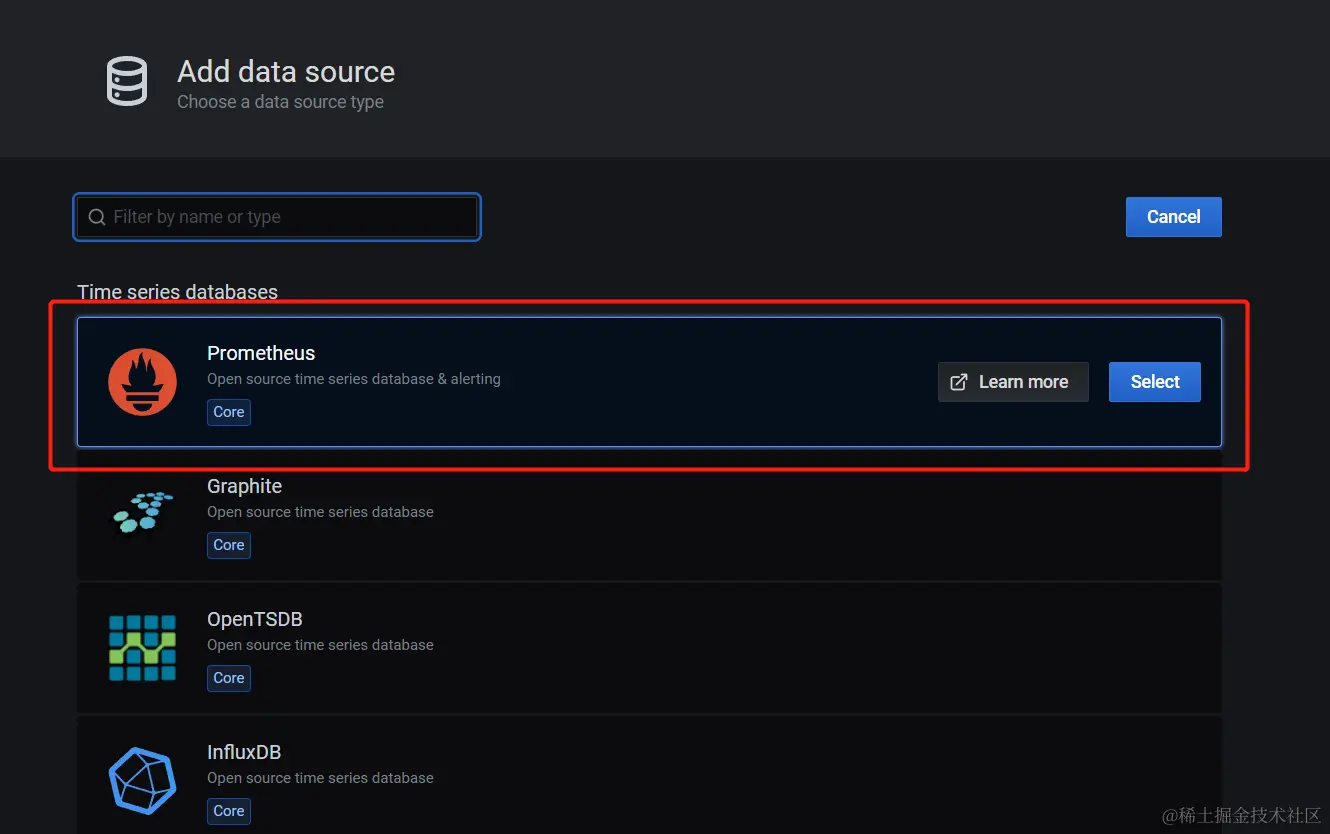Click the Prometheus flame logo icon

pyautogui.click(x=142, y=382)
